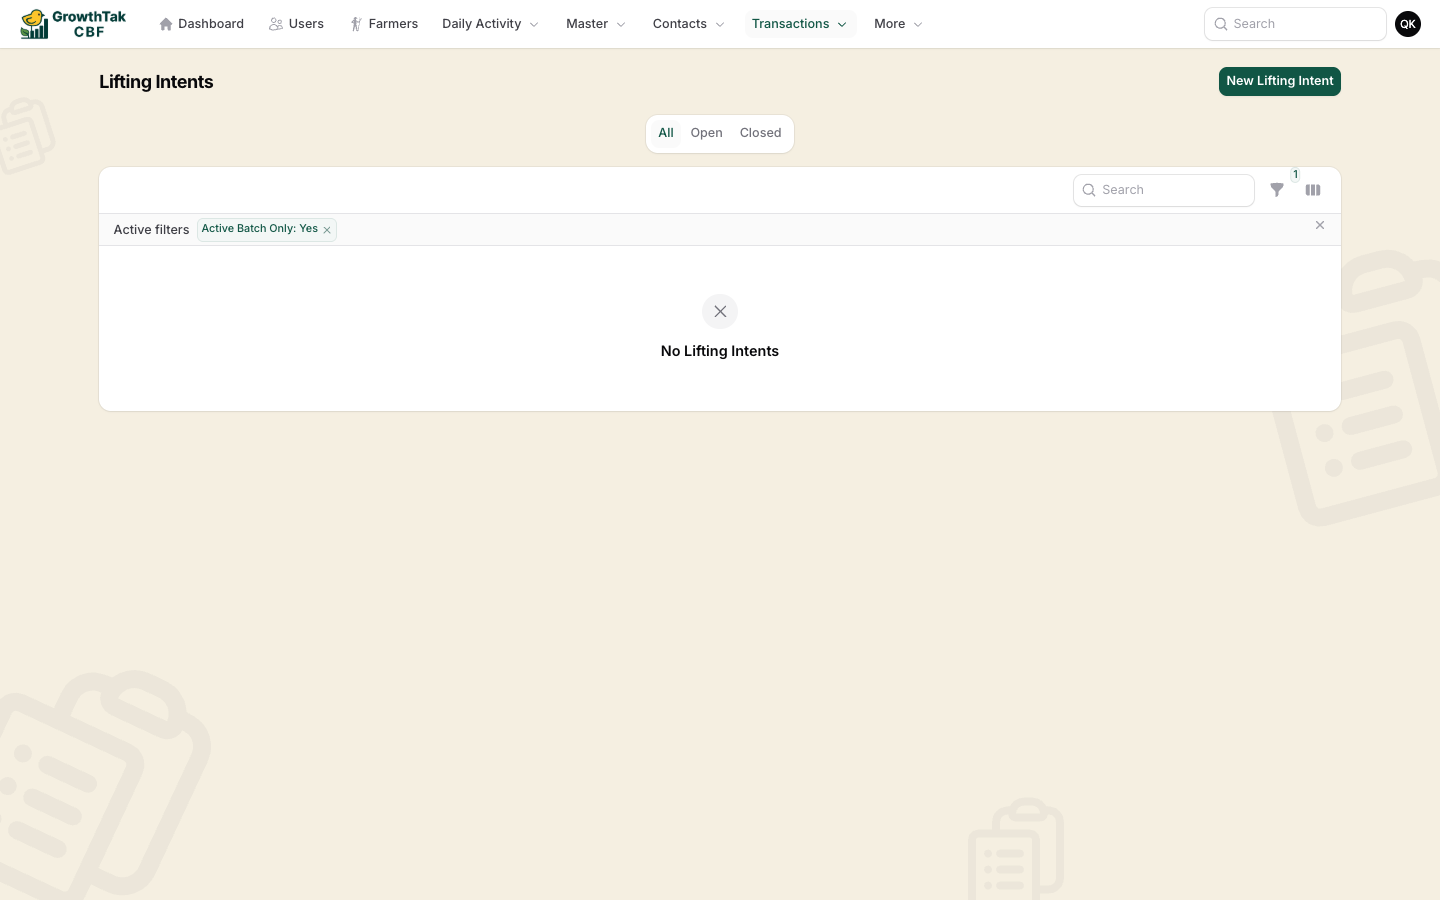The height and width of the screenshot is (900, 1440).
Task: Click the Active filters label
Action: [151, 230]
